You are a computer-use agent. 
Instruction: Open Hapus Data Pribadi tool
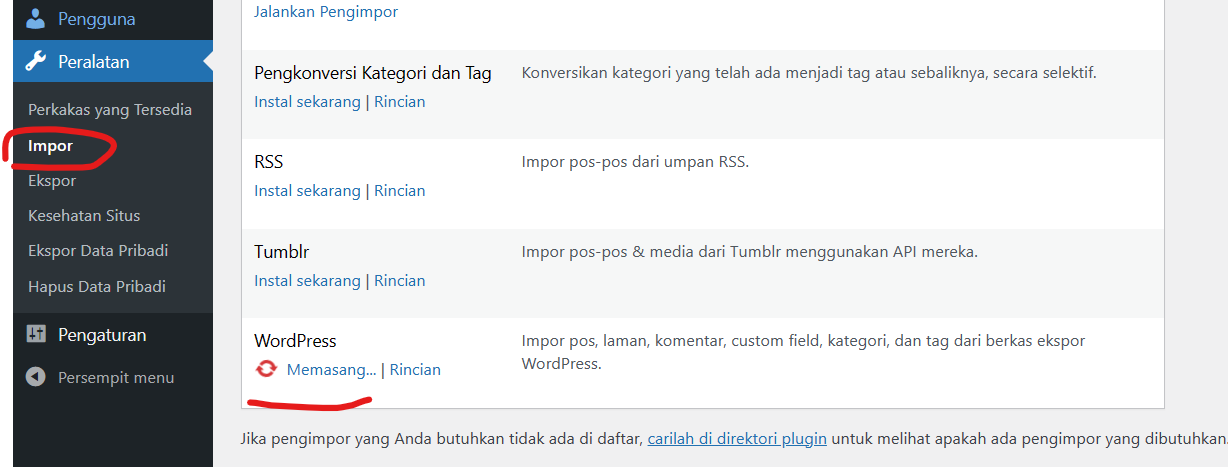coord(97,286)
